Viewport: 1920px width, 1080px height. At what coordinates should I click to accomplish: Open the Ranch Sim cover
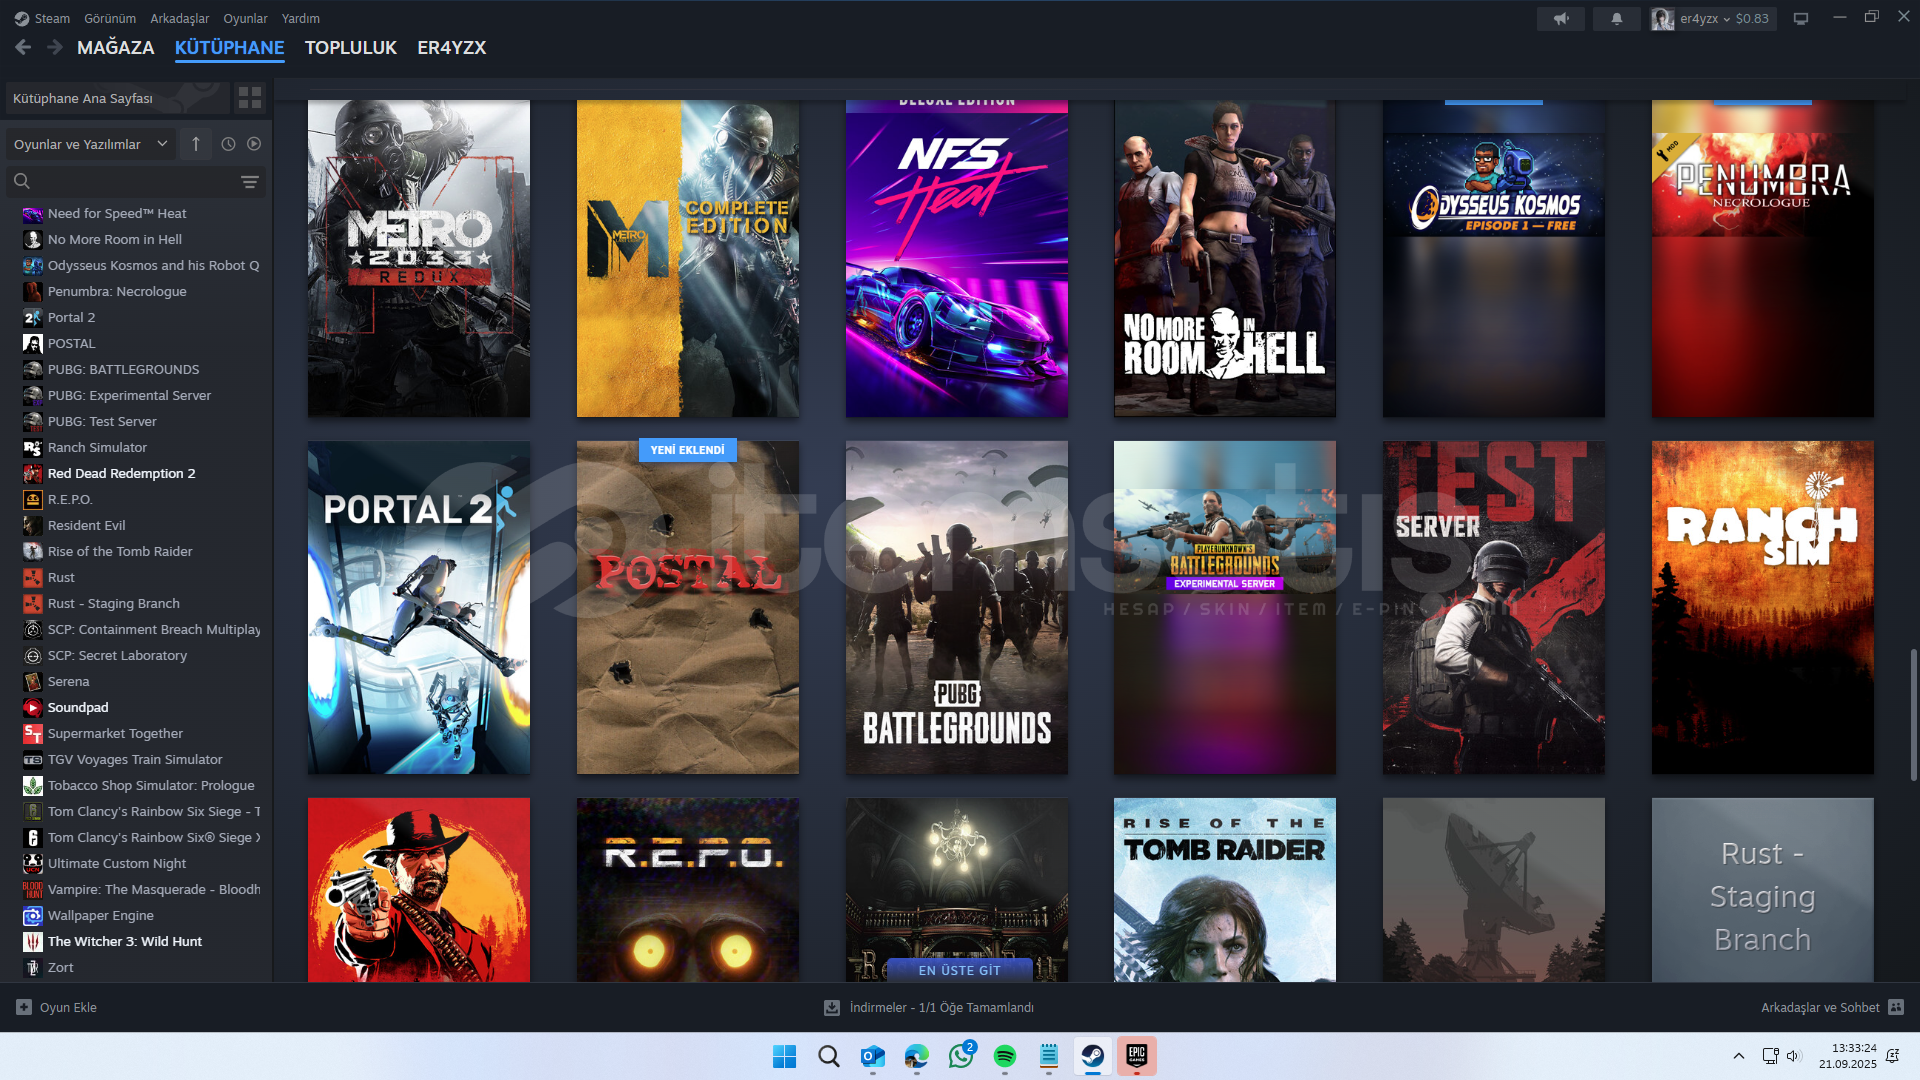click(x=1763, y=607)
